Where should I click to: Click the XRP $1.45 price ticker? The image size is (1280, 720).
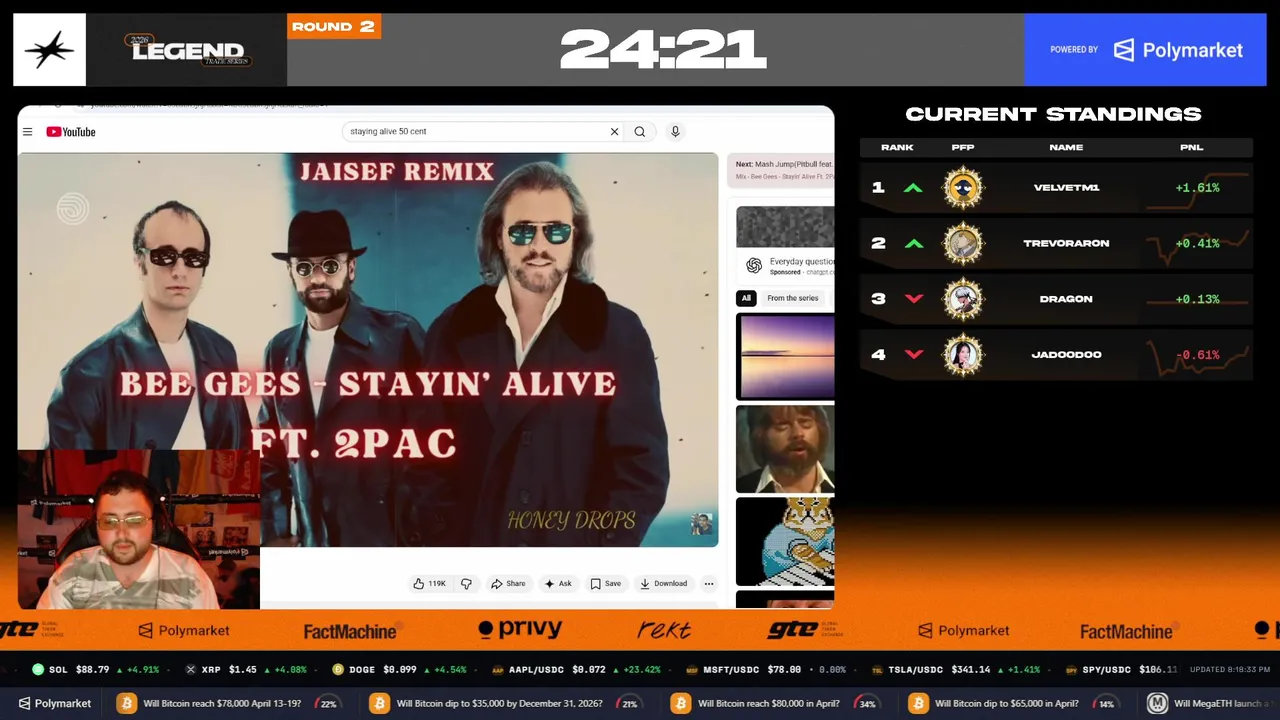click(246, 670)
